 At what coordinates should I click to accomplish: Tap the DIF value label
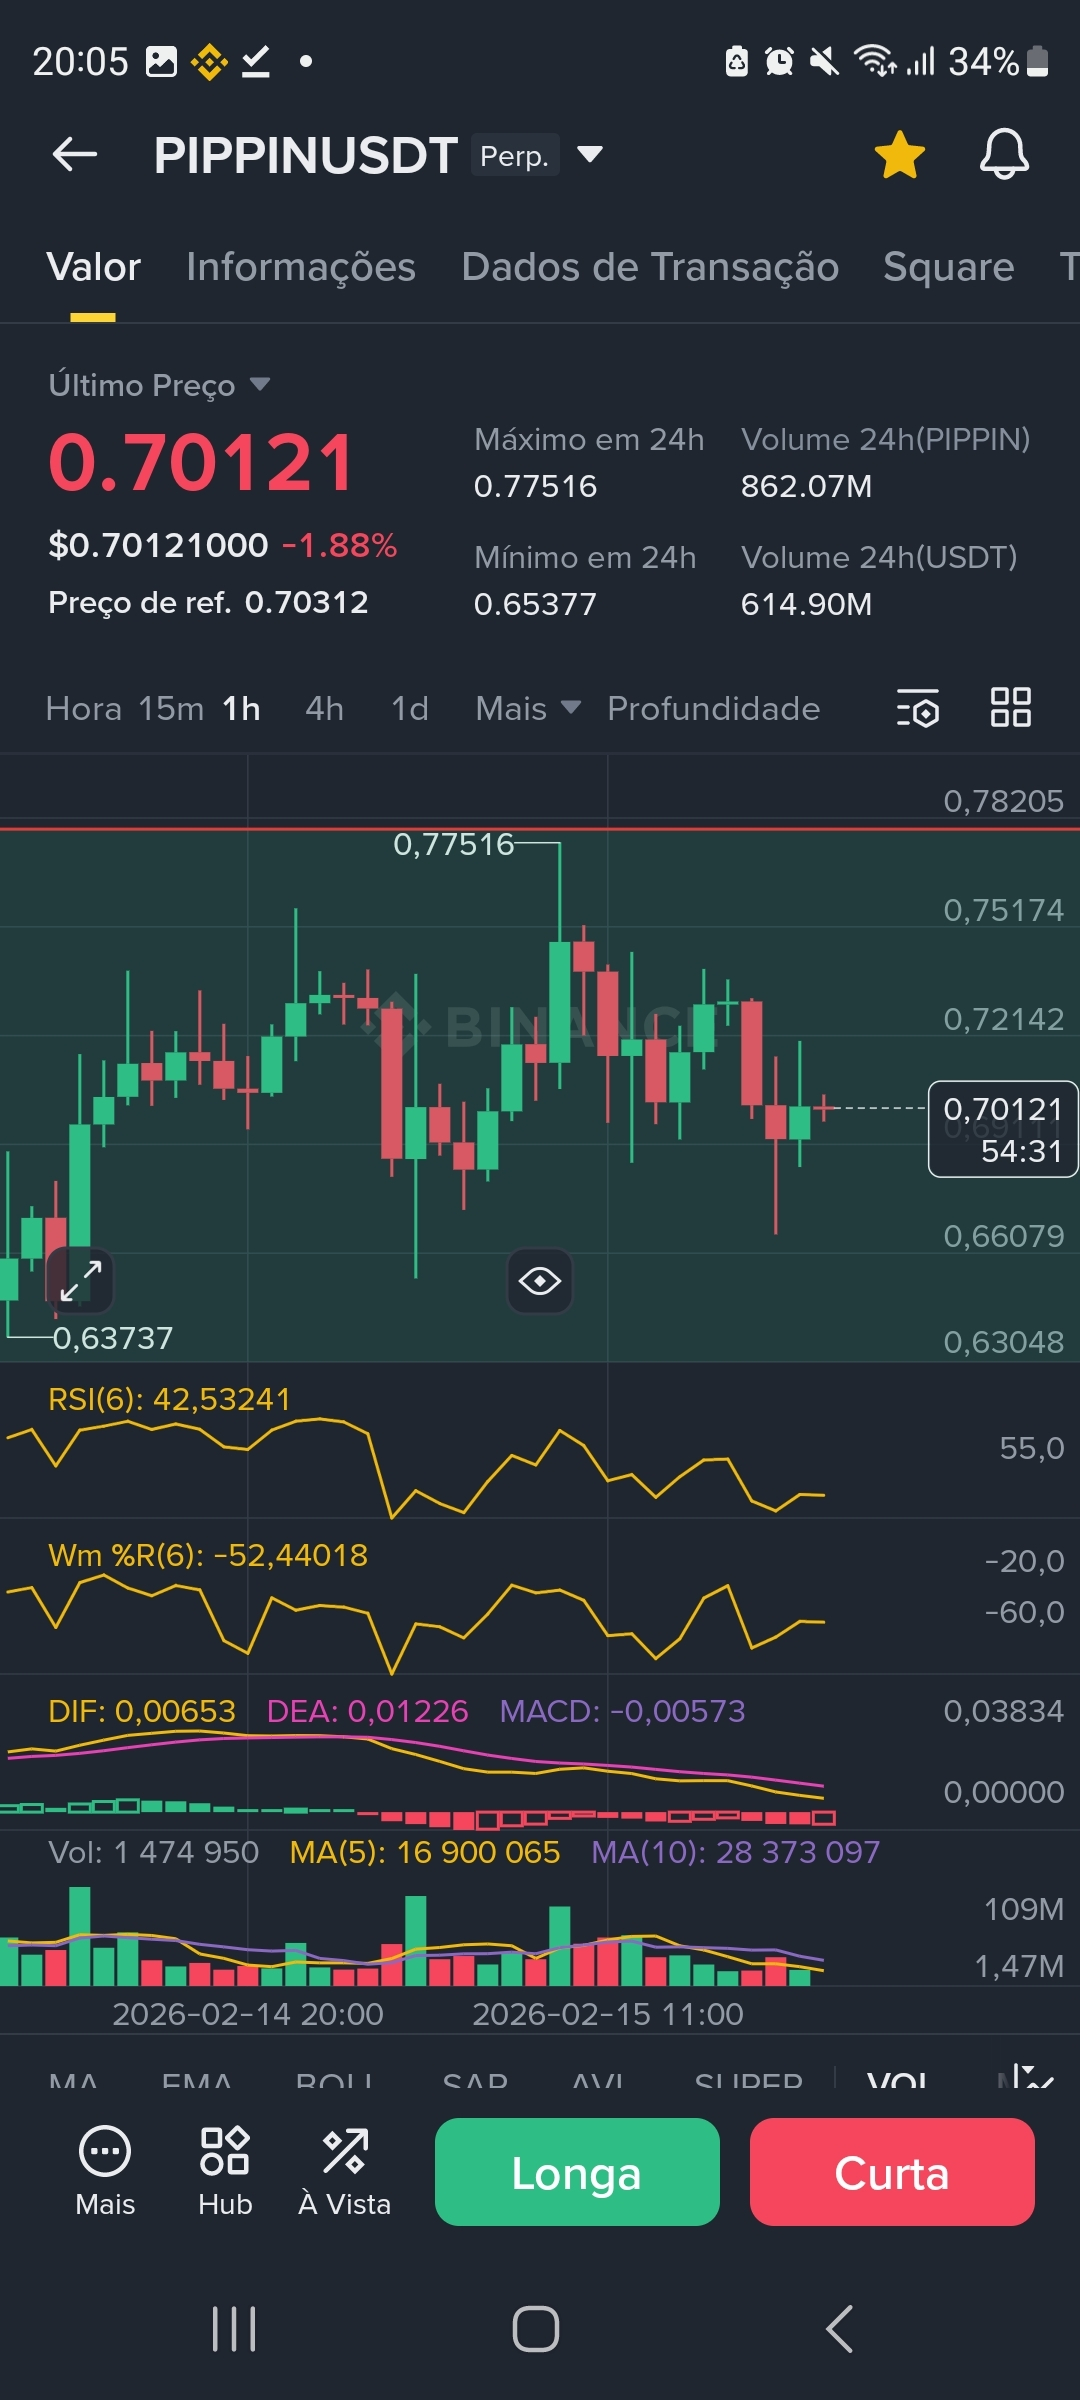(142, 1711)
